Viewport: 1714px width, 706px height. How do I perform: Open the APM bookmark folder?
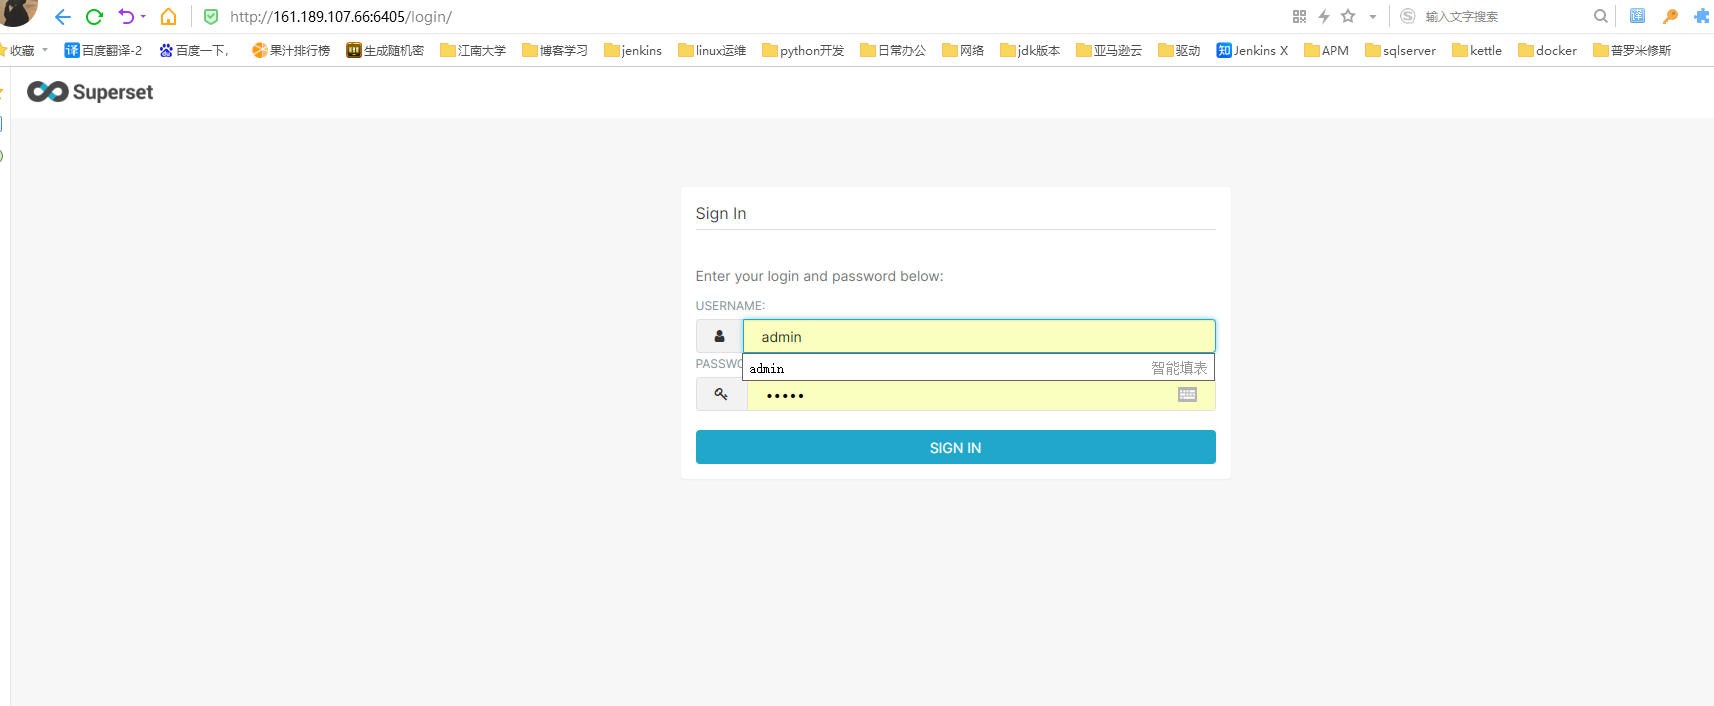coord(1326,50)
